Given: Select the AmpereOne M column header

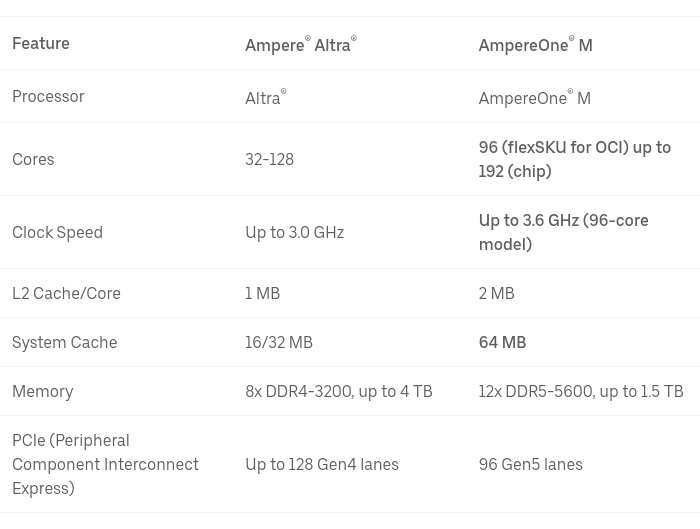Looking at the screenshot, I should (x=535, y=44).
